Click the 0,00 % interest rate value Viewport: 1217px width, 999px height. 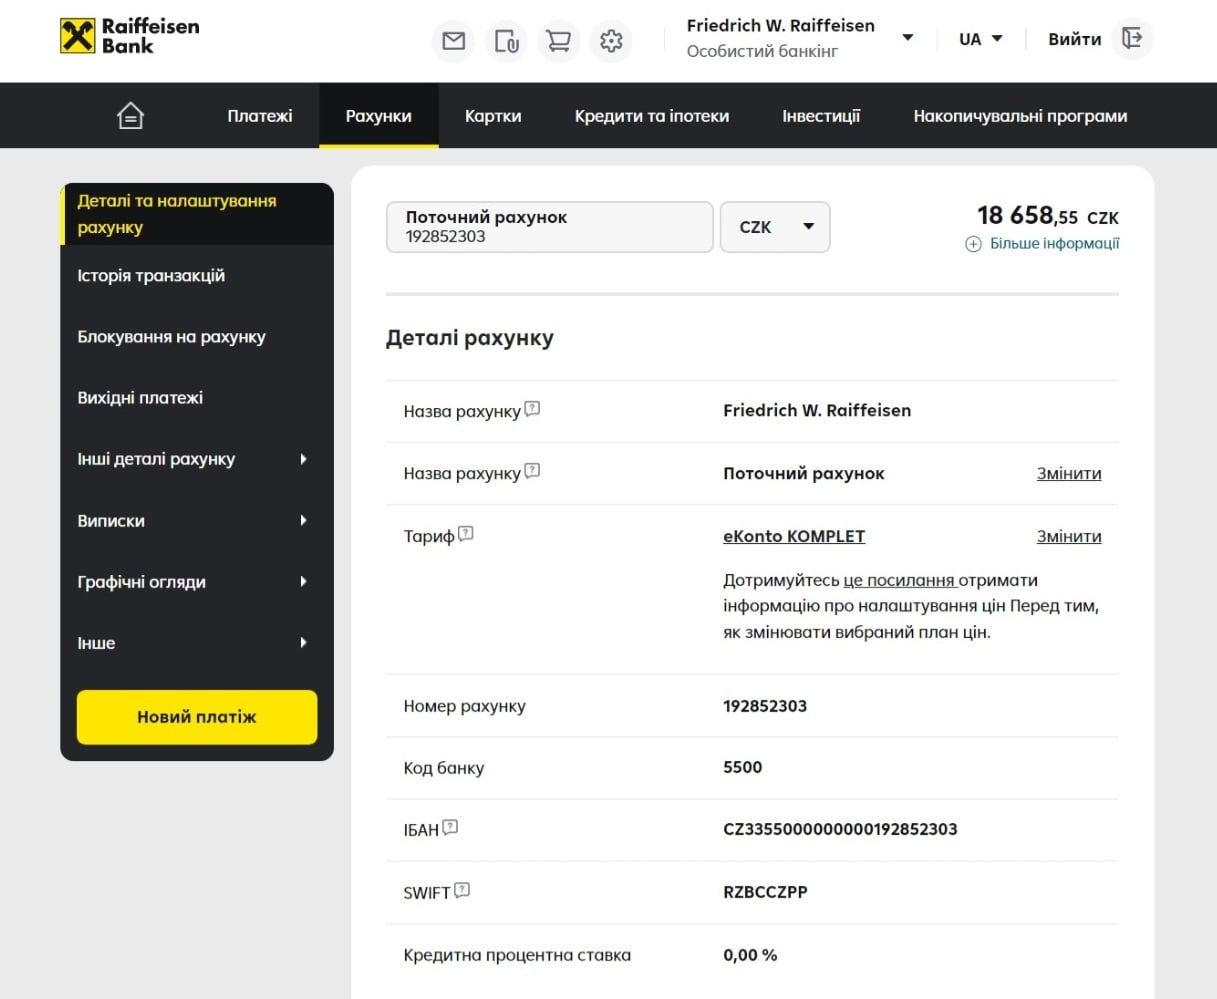(x=750, y=955)
